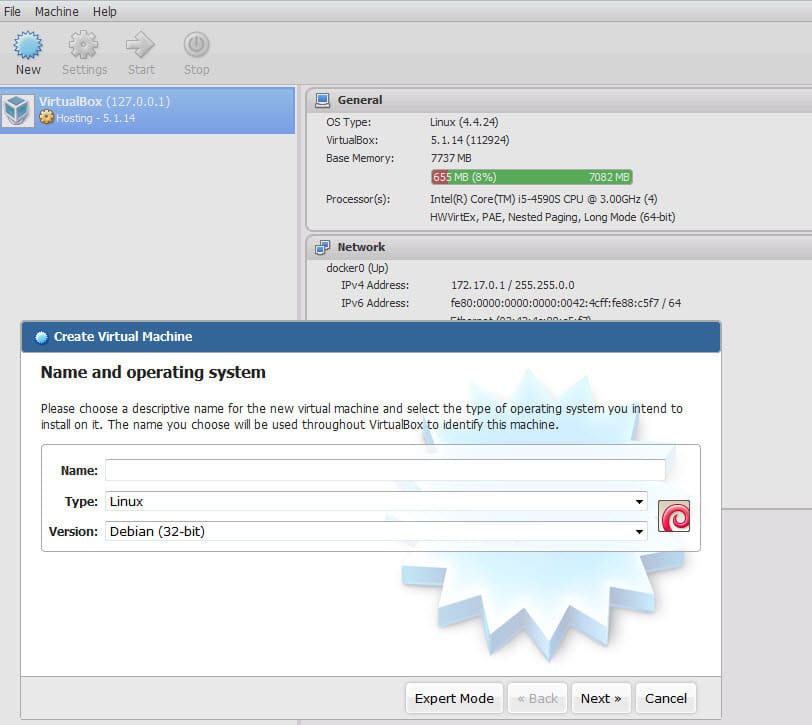Click the memory usage bar showing 655 MB

click(531, 177)
